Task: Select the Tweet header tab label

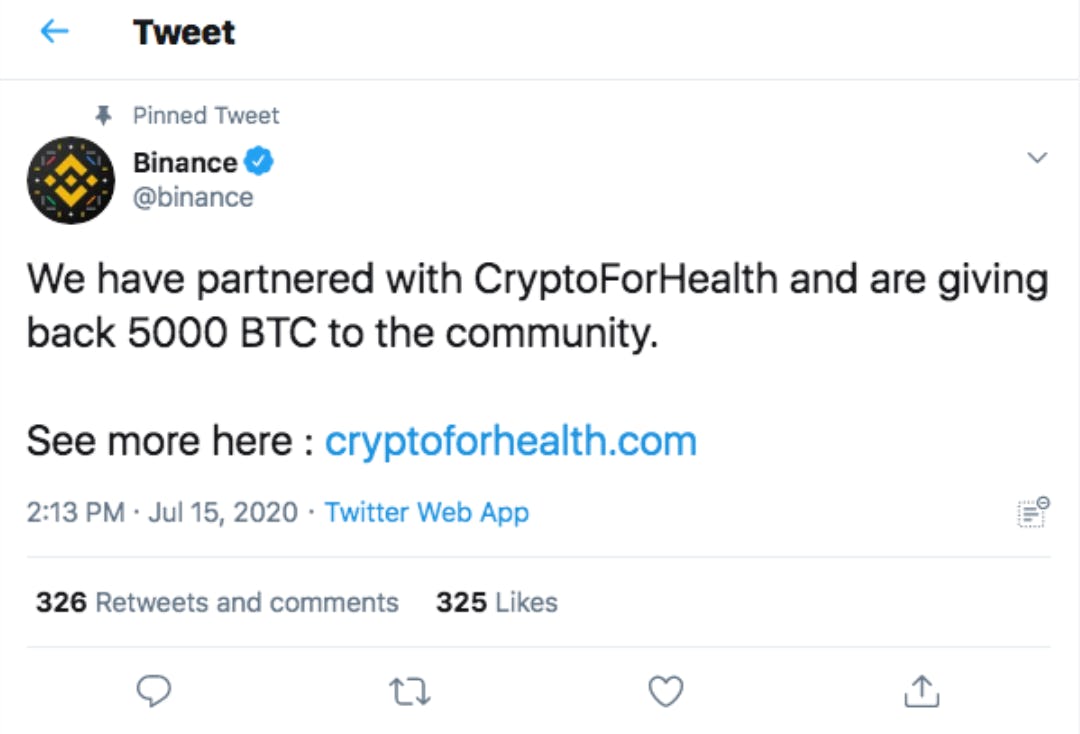Action: (x=183, y=32)
